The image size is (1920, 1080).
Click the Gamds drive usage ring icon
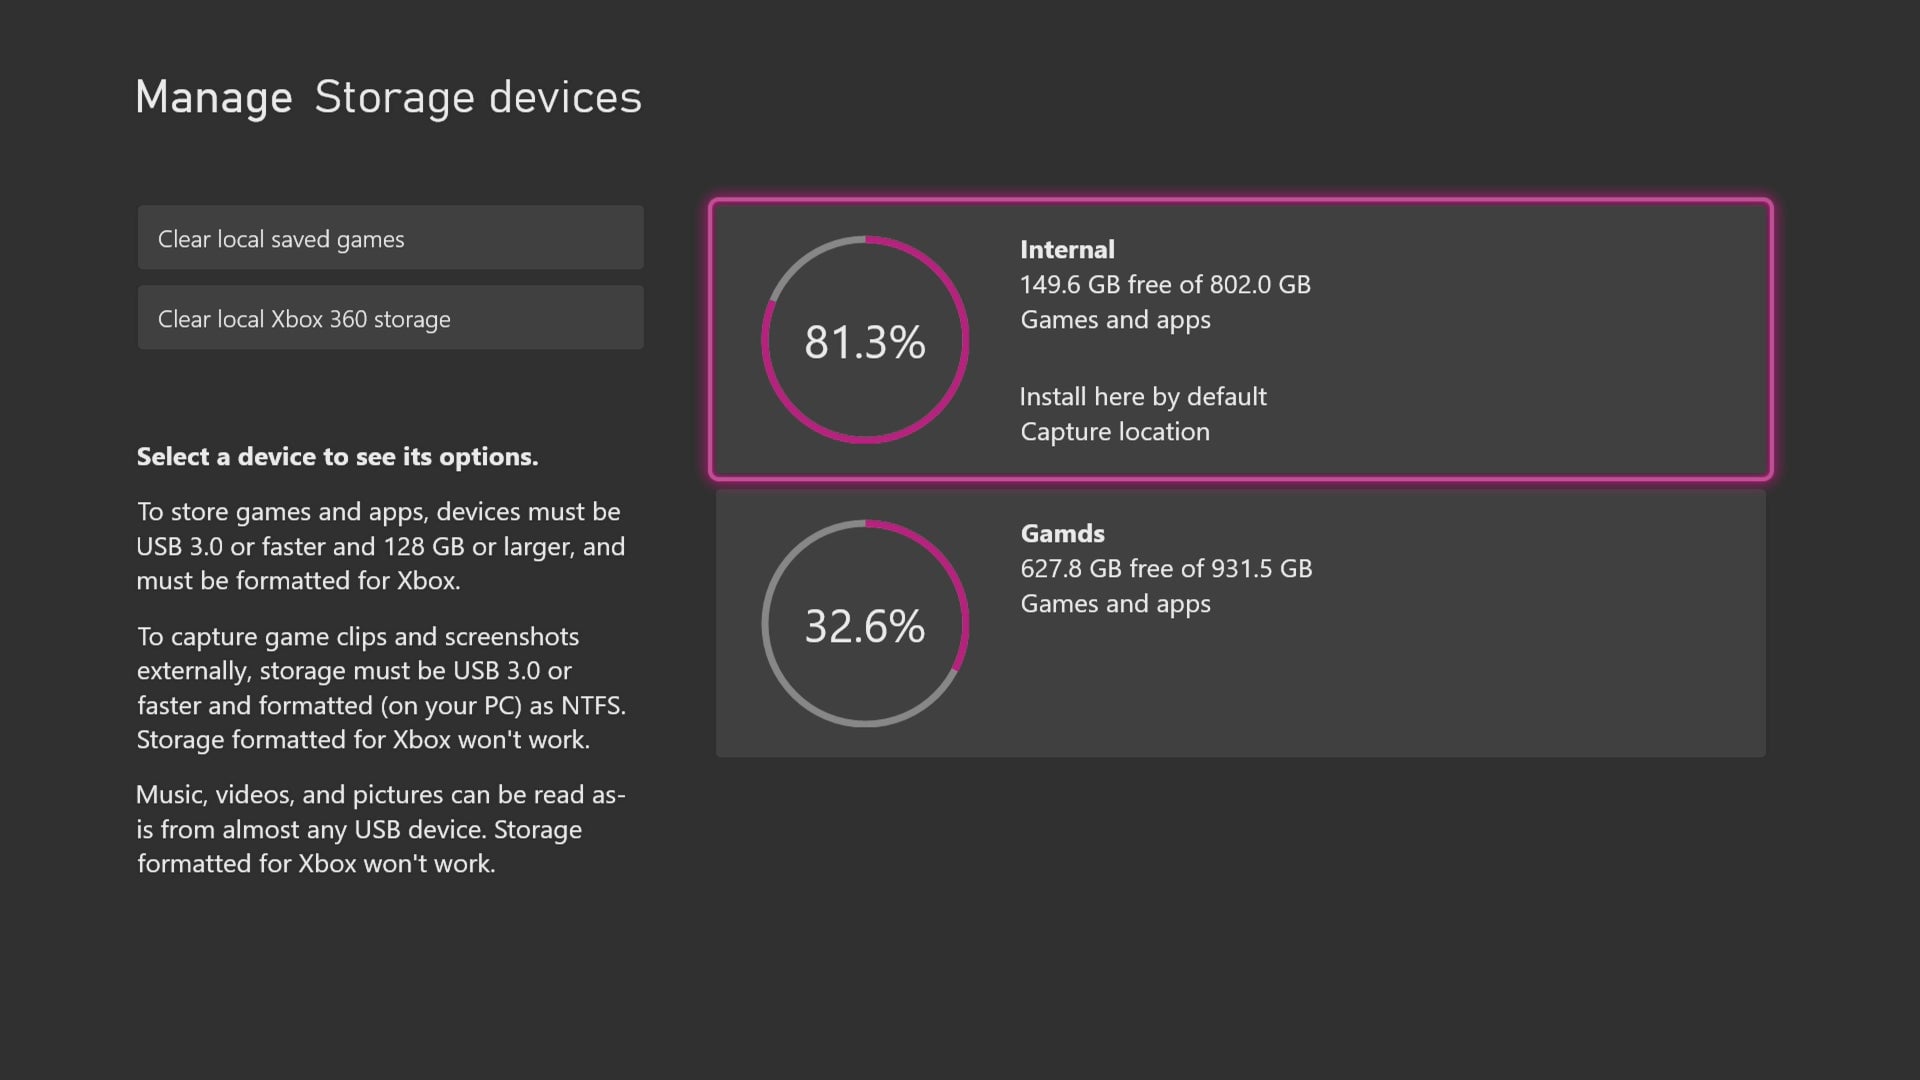(865, 624)
